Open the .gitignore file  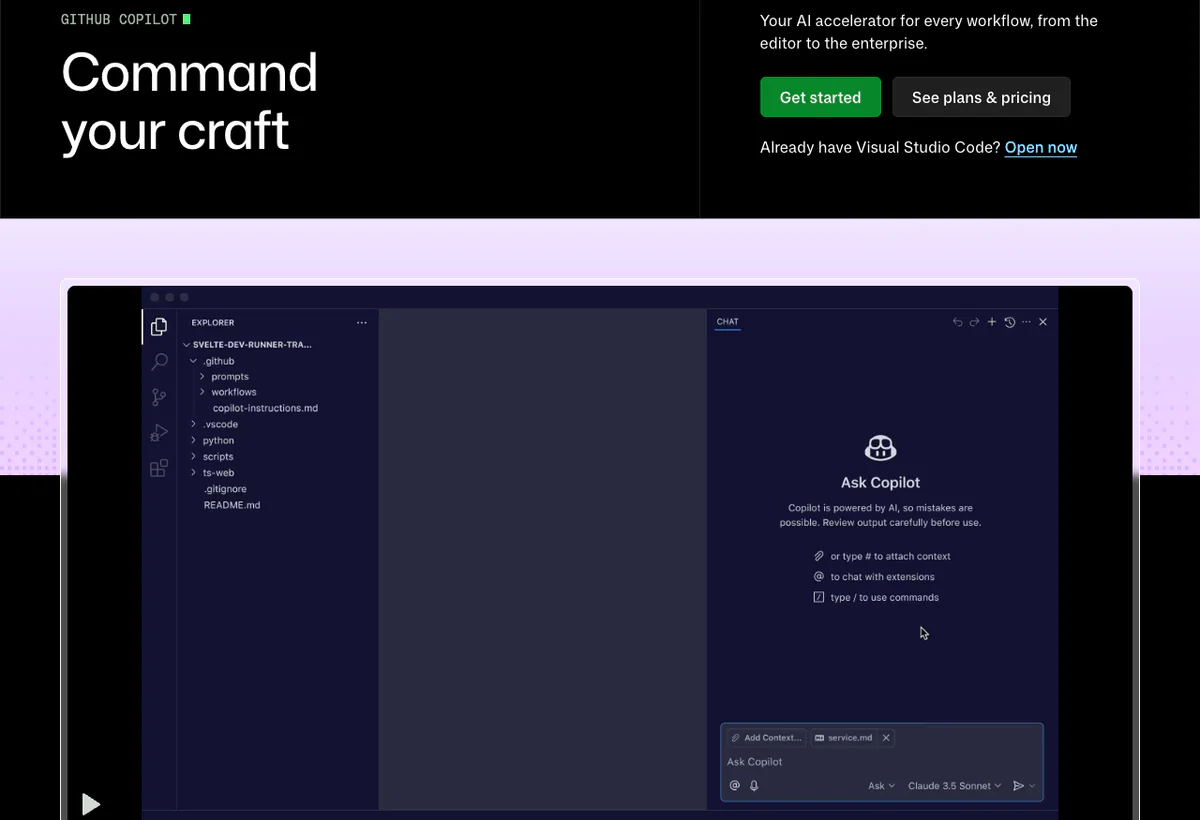click(x=225, y=489)
